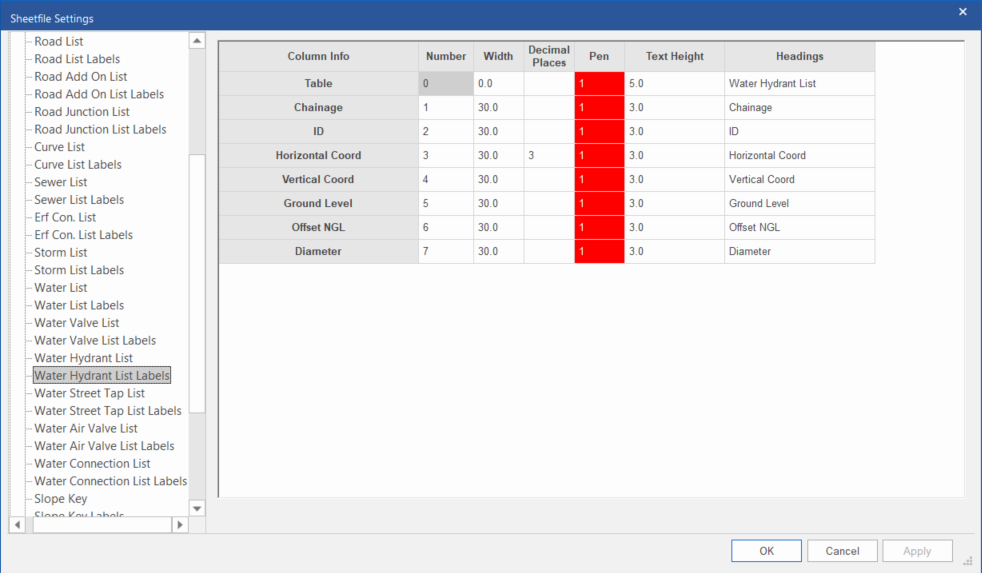
Task: Pick the Diameter row pen color
Action: tap(599, 252)
